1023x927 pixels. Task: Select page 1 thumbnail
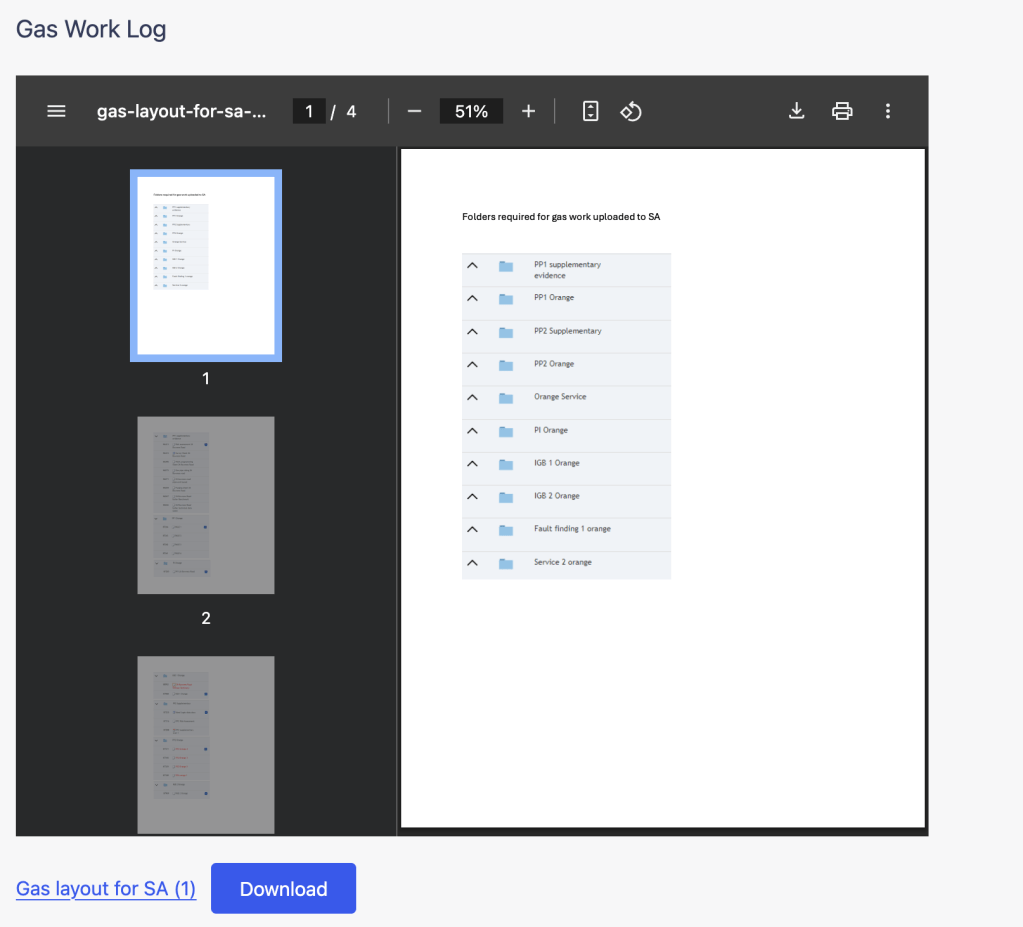[x=206, y=265]
